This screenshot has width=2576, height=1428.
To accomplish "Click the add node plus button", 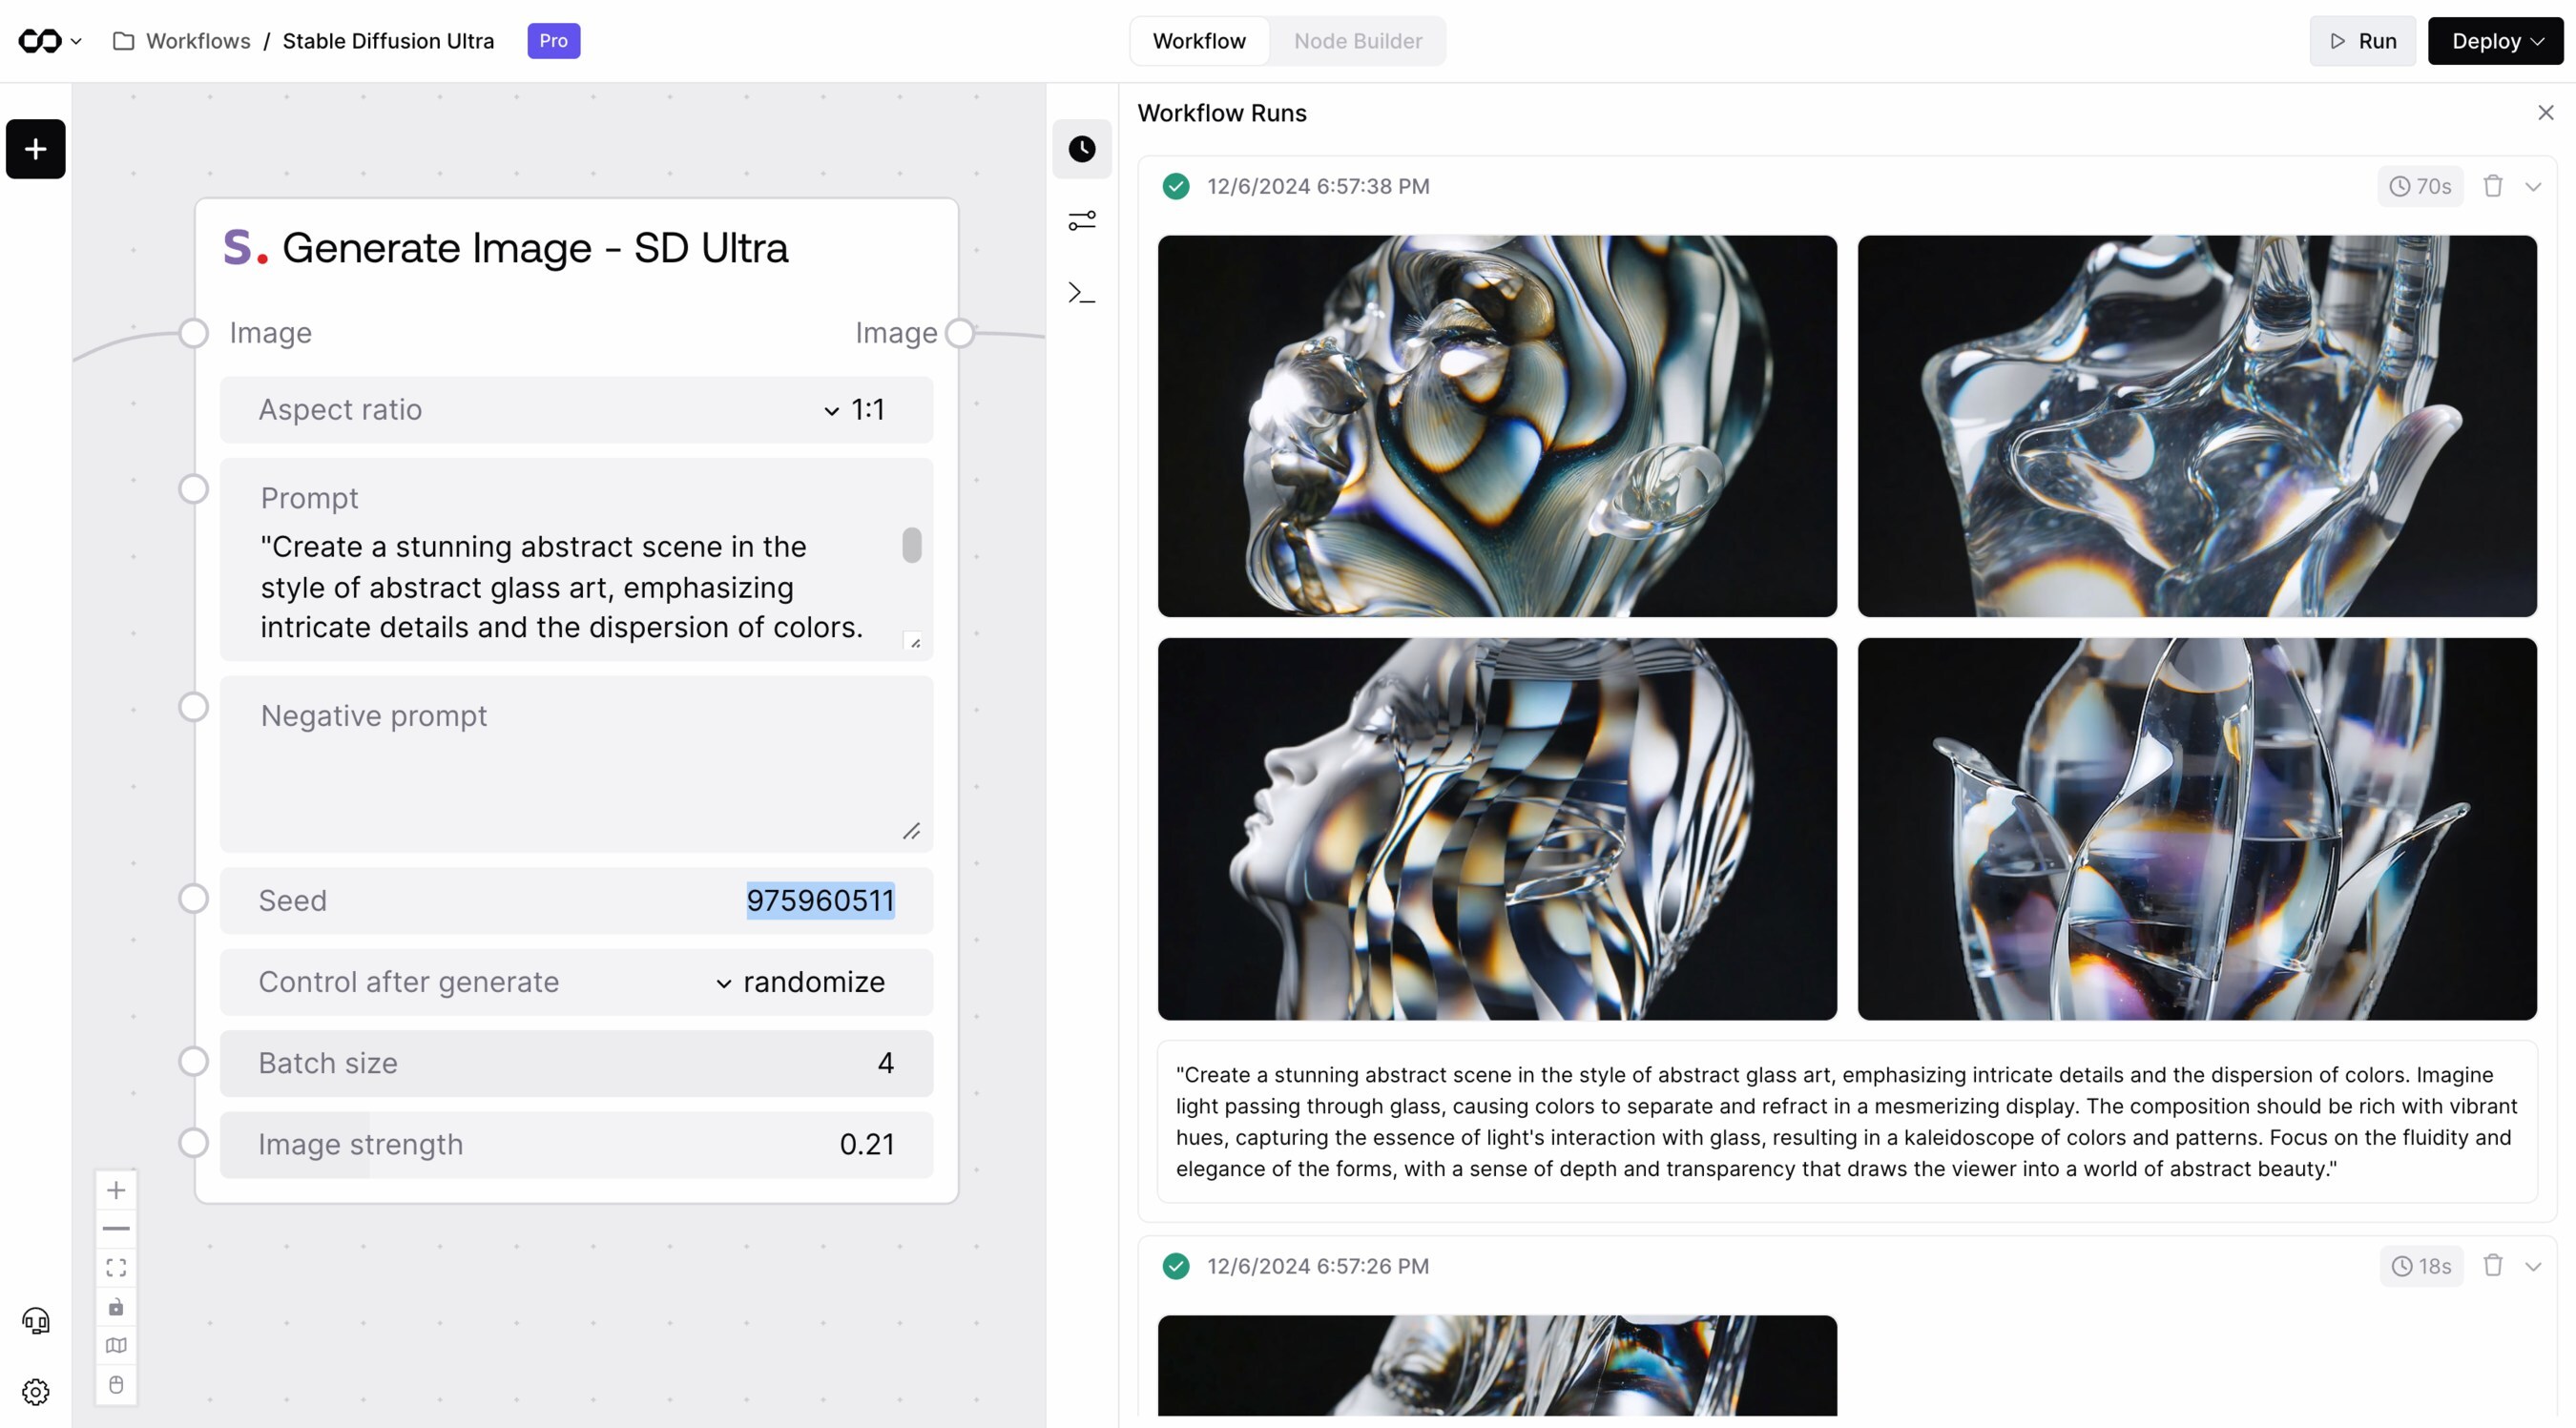I will pyautogui.click(x=36, y=149).
